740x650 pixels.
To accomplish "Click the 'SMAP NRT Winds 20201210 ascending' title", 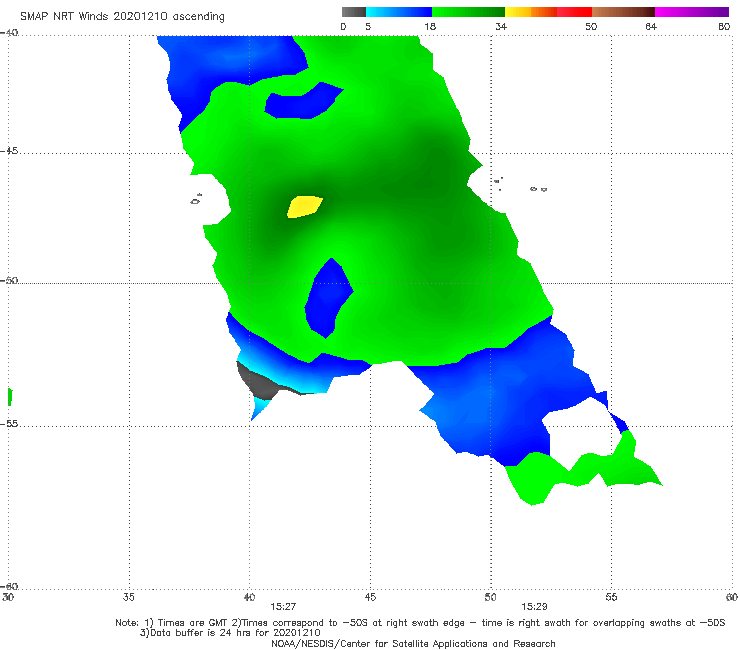I will click(122, 16).
